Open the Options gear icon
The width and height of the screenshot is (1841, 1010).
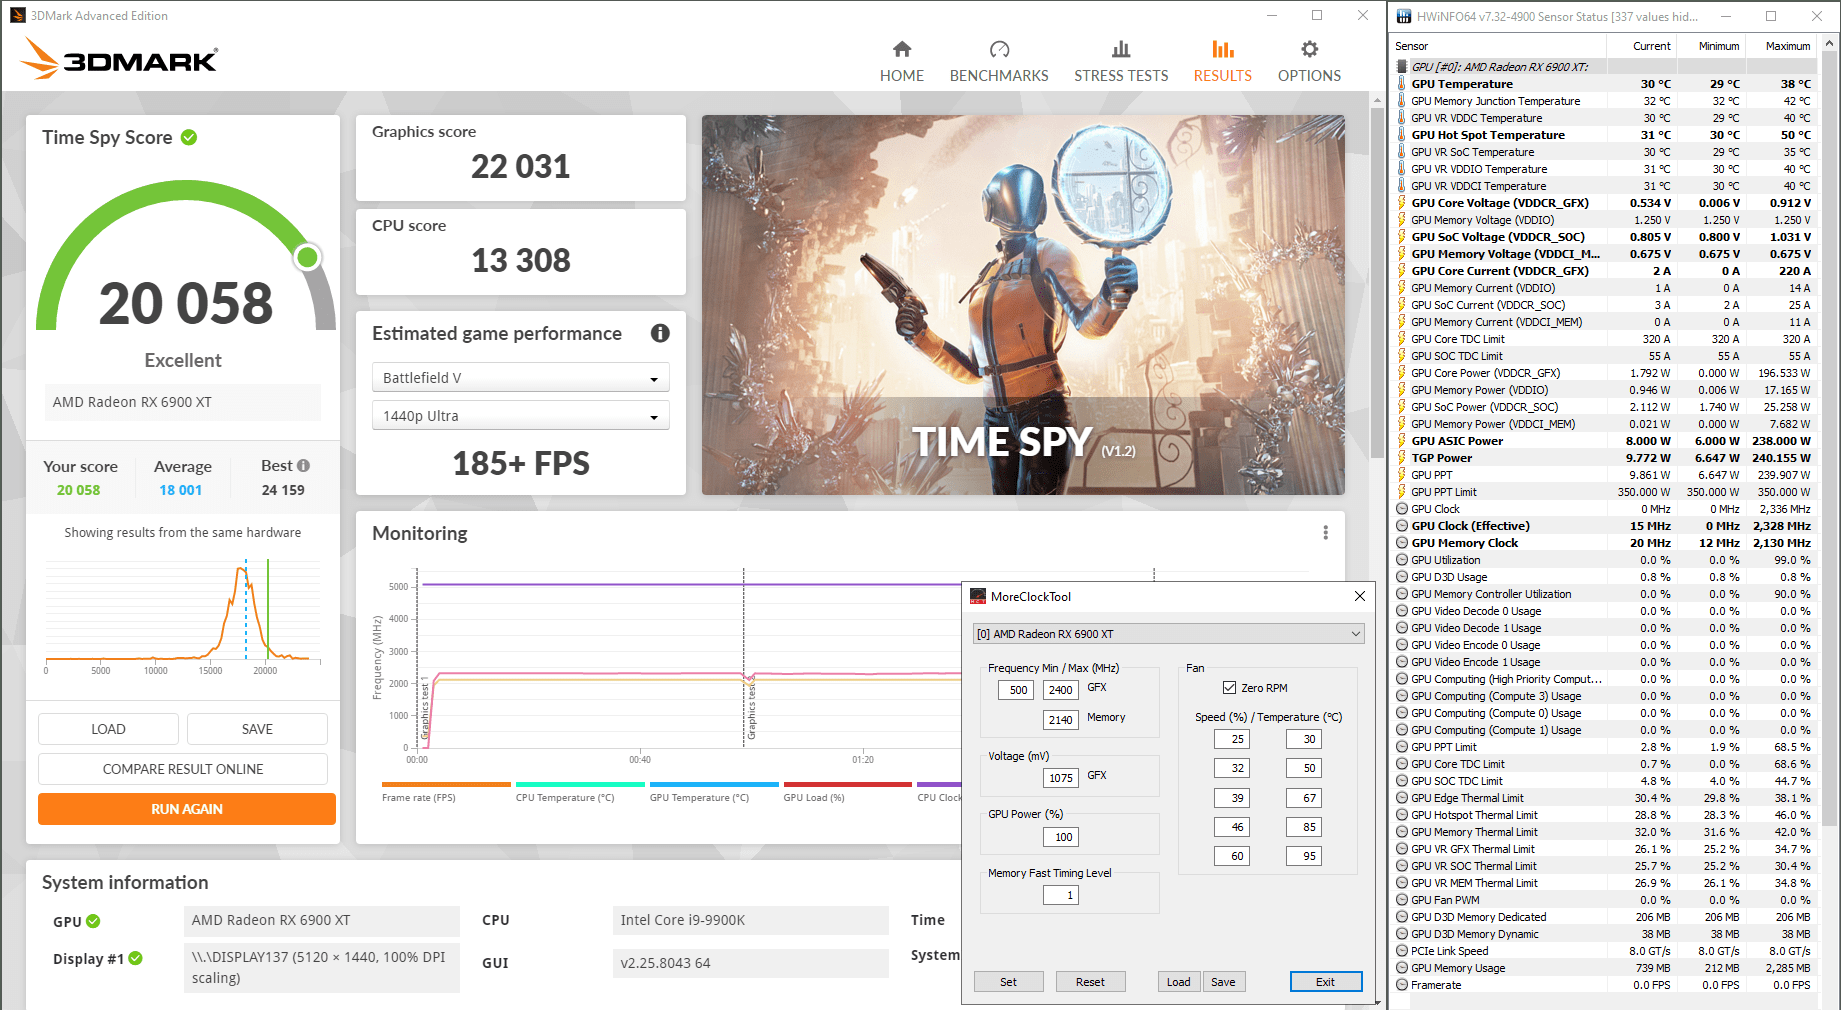[1309, 49]
